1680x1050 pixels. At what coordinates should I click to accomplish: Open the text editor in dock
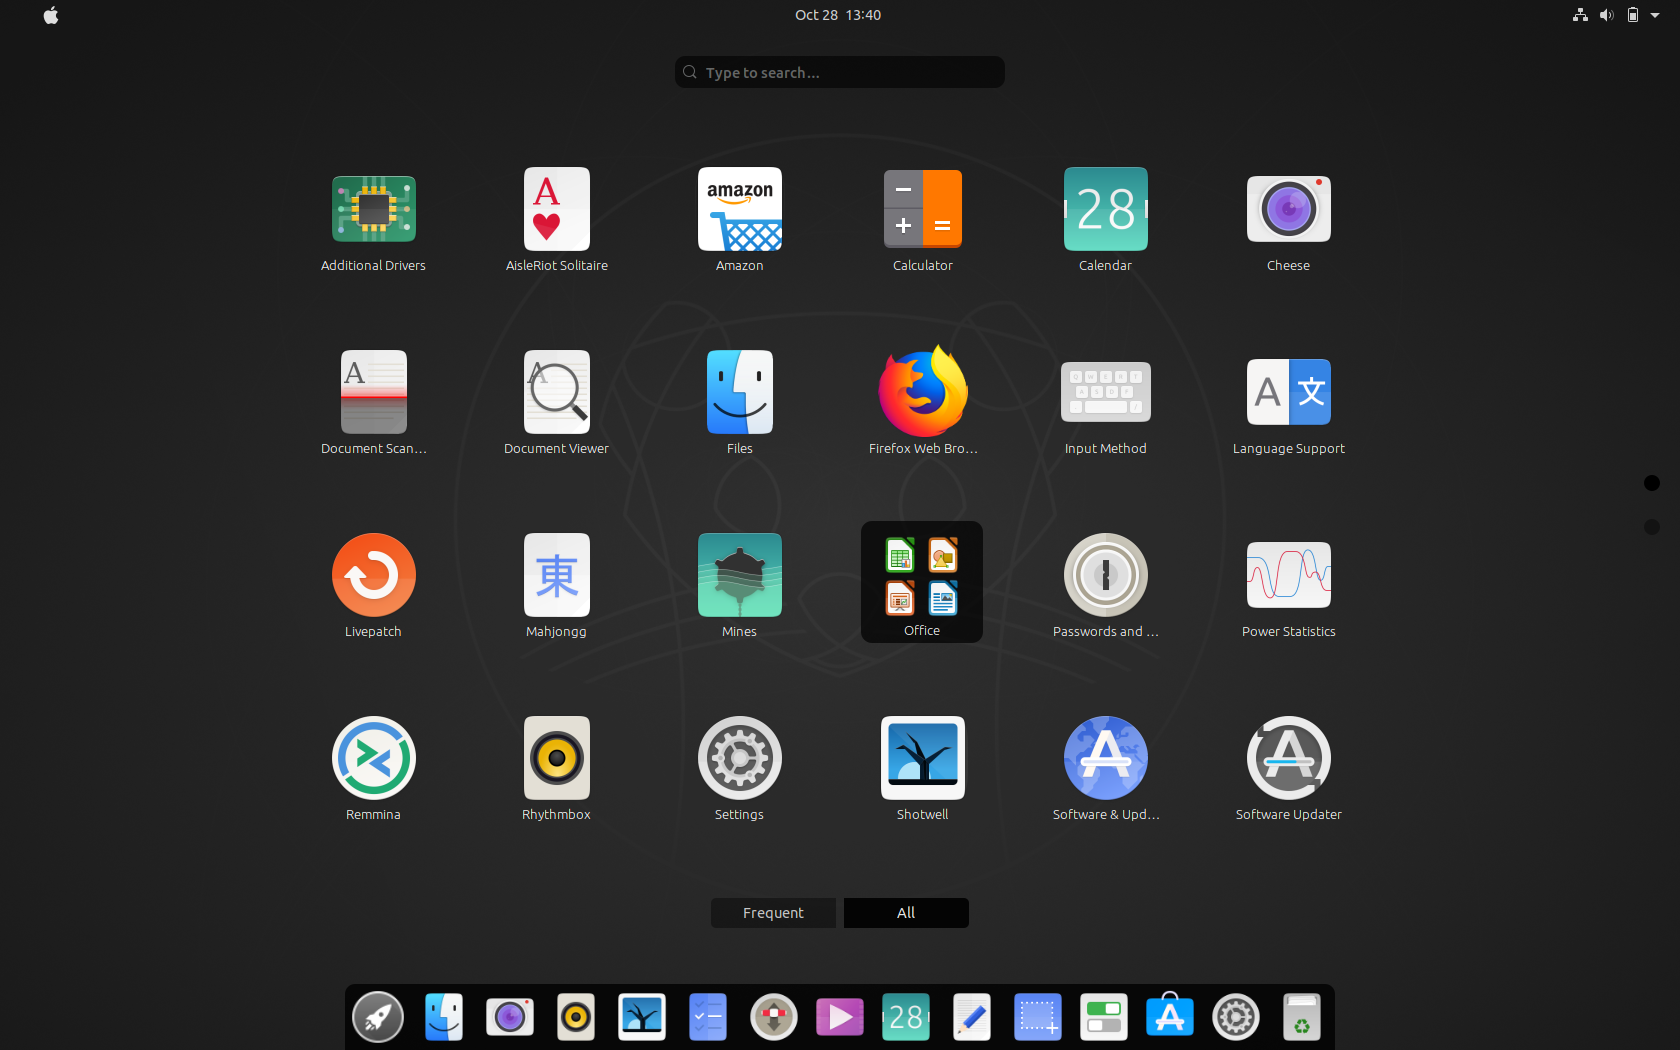tap(972, 1018)
